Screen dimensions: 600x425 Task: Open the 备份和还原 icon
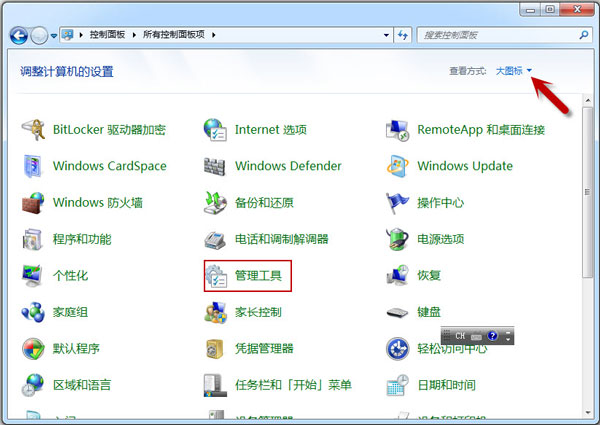coord(215,203)
